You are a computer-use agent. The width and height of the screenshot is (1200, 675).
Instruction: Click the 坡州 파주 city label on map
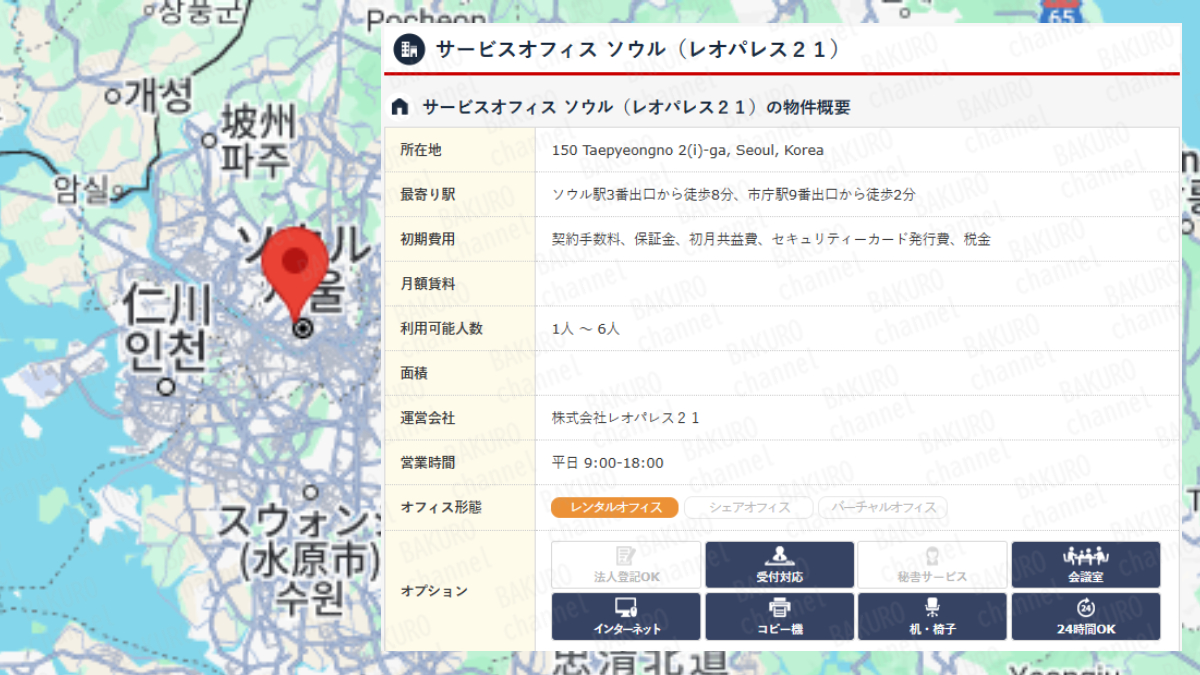coord(258,142)
